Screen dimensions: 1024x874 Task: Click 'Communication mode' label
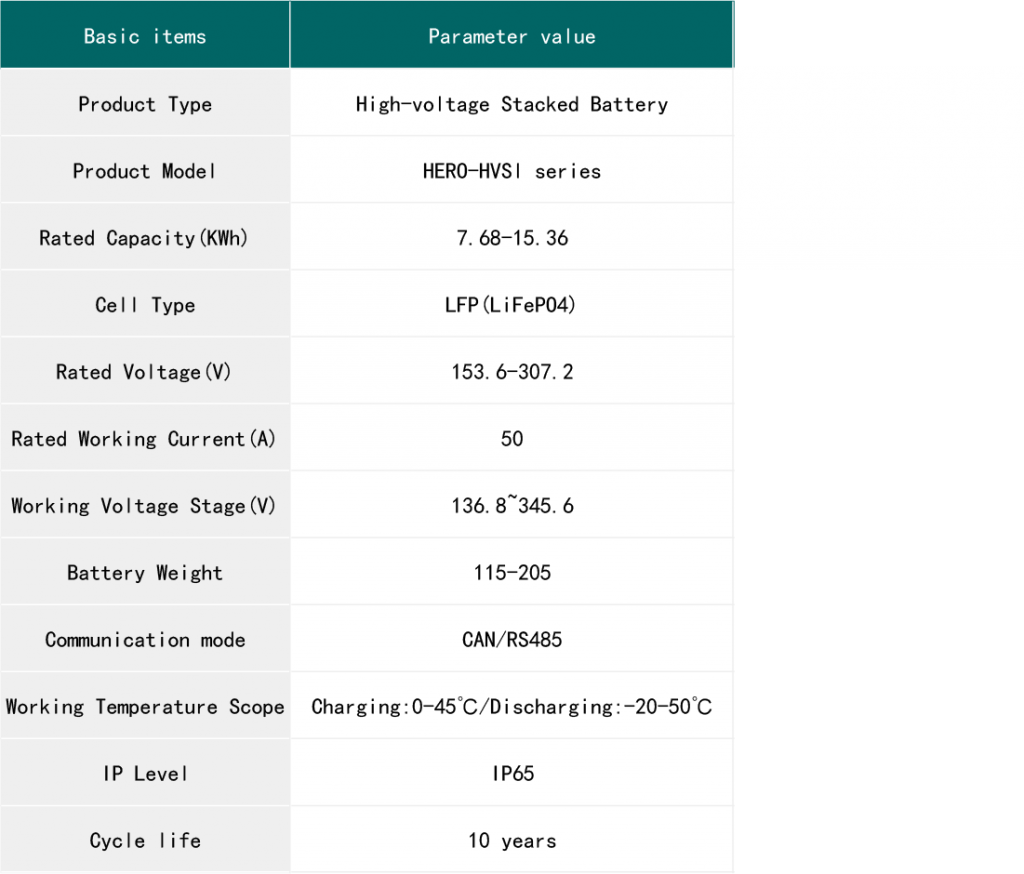(145, 639)
